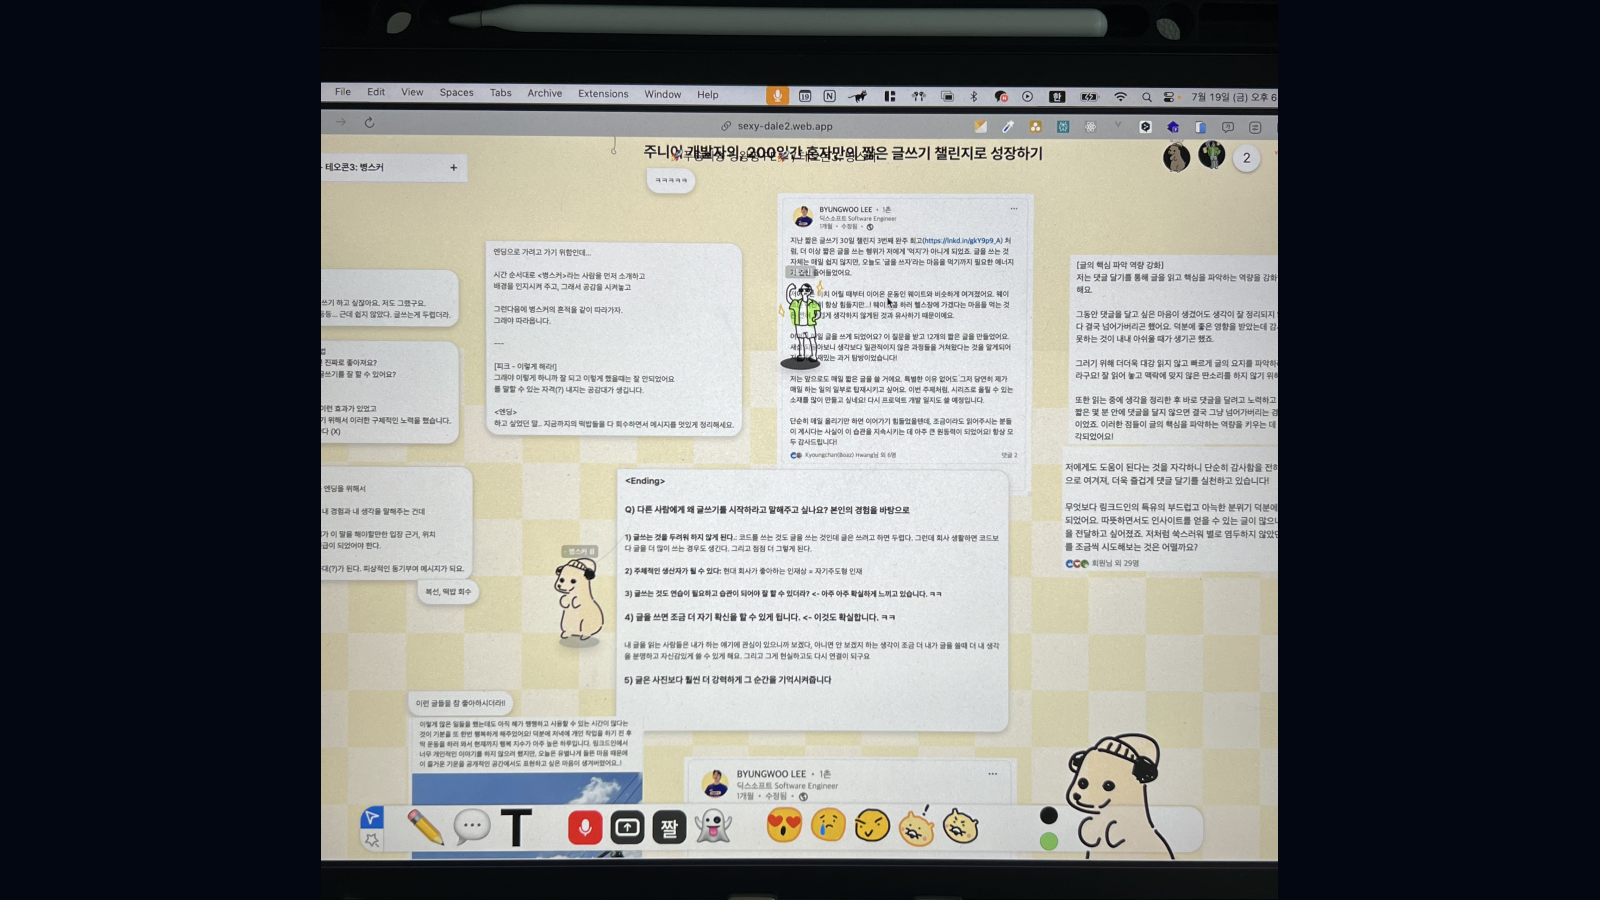This screenshot has width=1600, height=900.
Task: Open the Spaces menu
Action: pyautogui.click(x=457, y=93)
